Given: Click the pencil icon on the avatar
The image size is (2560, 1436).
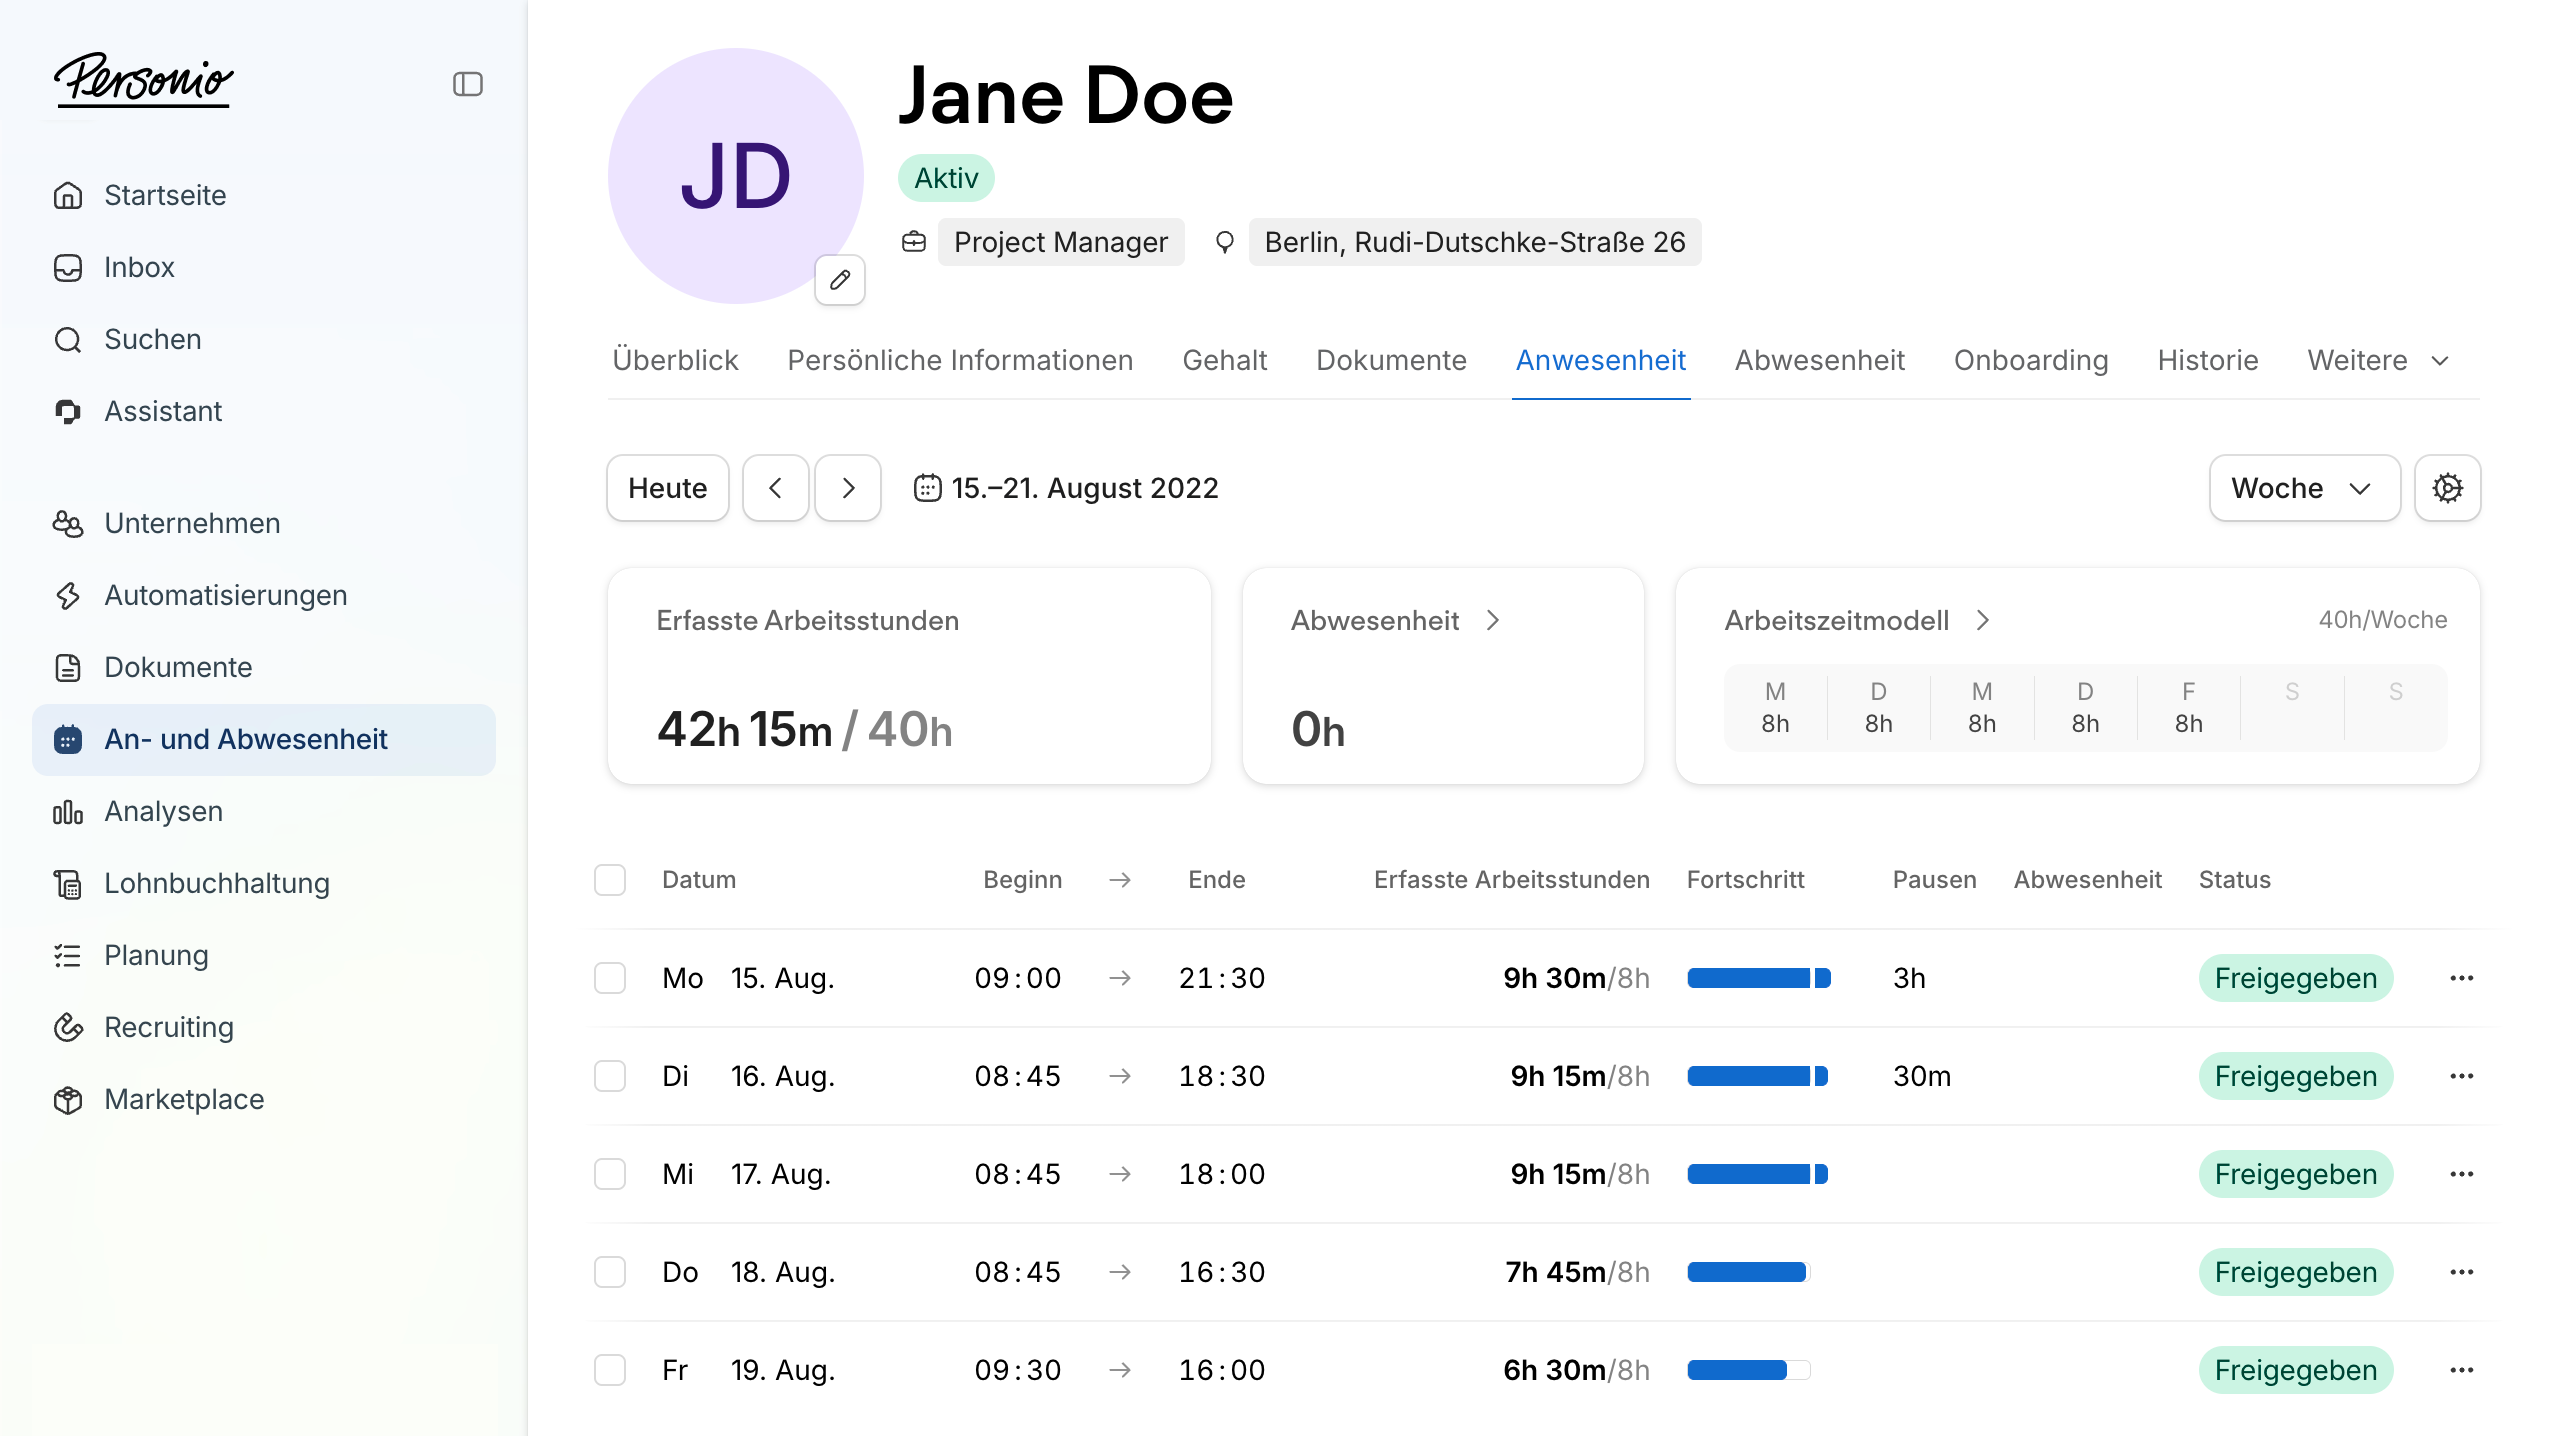Looking at the screenshot, I should point(840,280).
